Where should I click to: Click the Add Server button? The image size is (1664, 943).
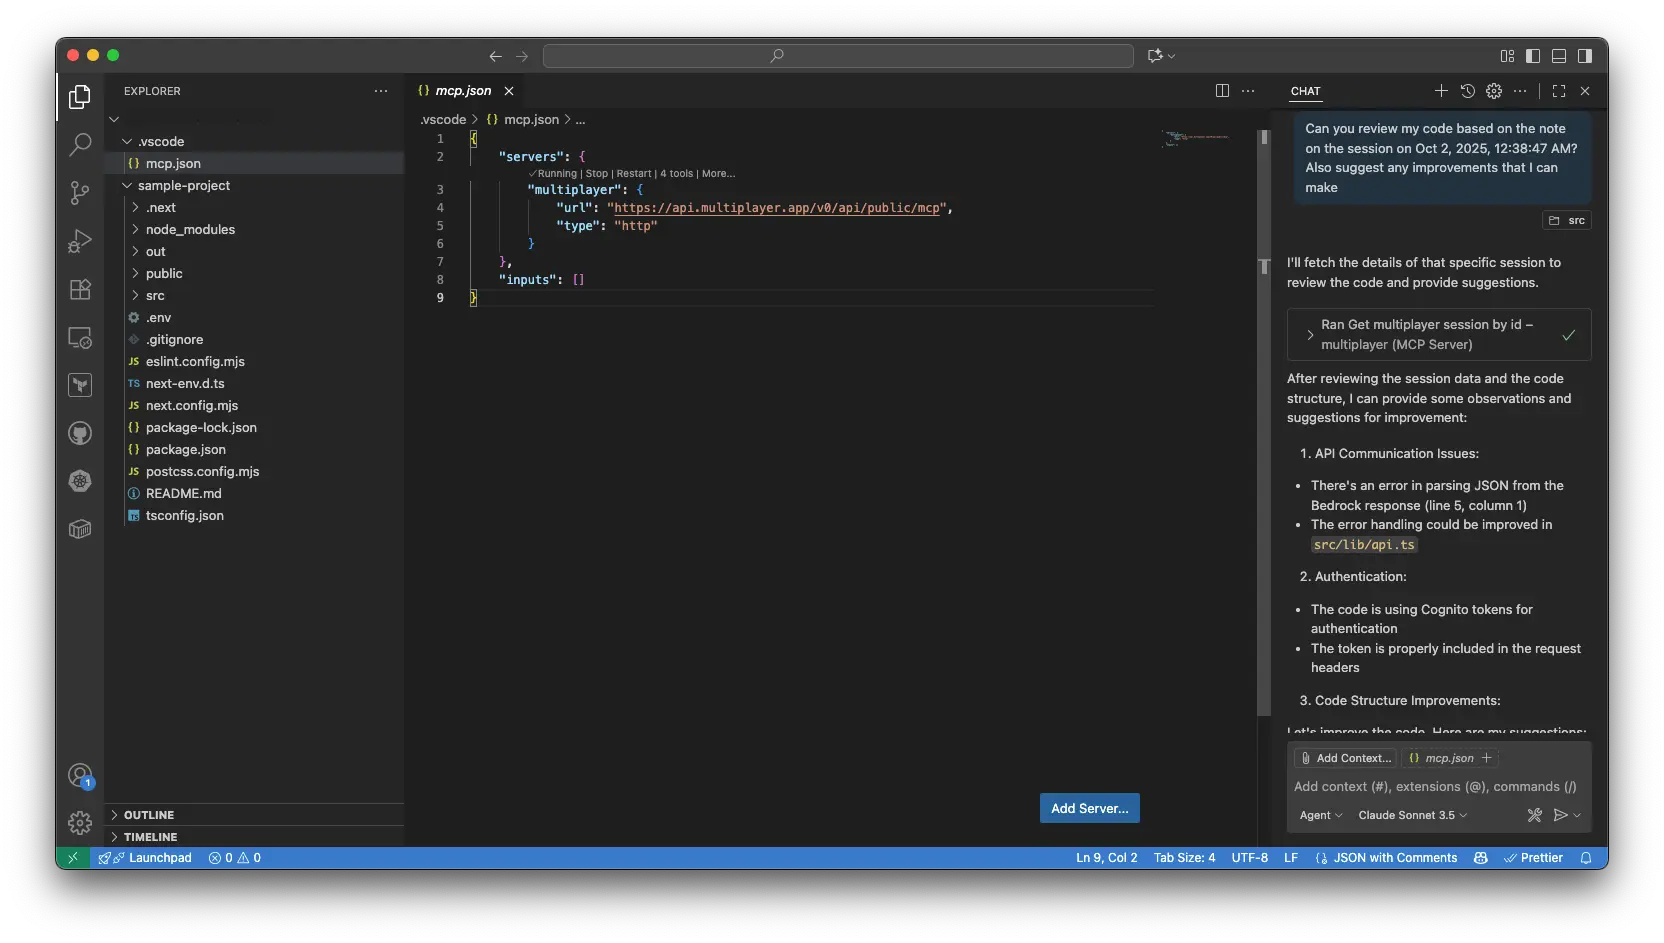(1089, 808)
